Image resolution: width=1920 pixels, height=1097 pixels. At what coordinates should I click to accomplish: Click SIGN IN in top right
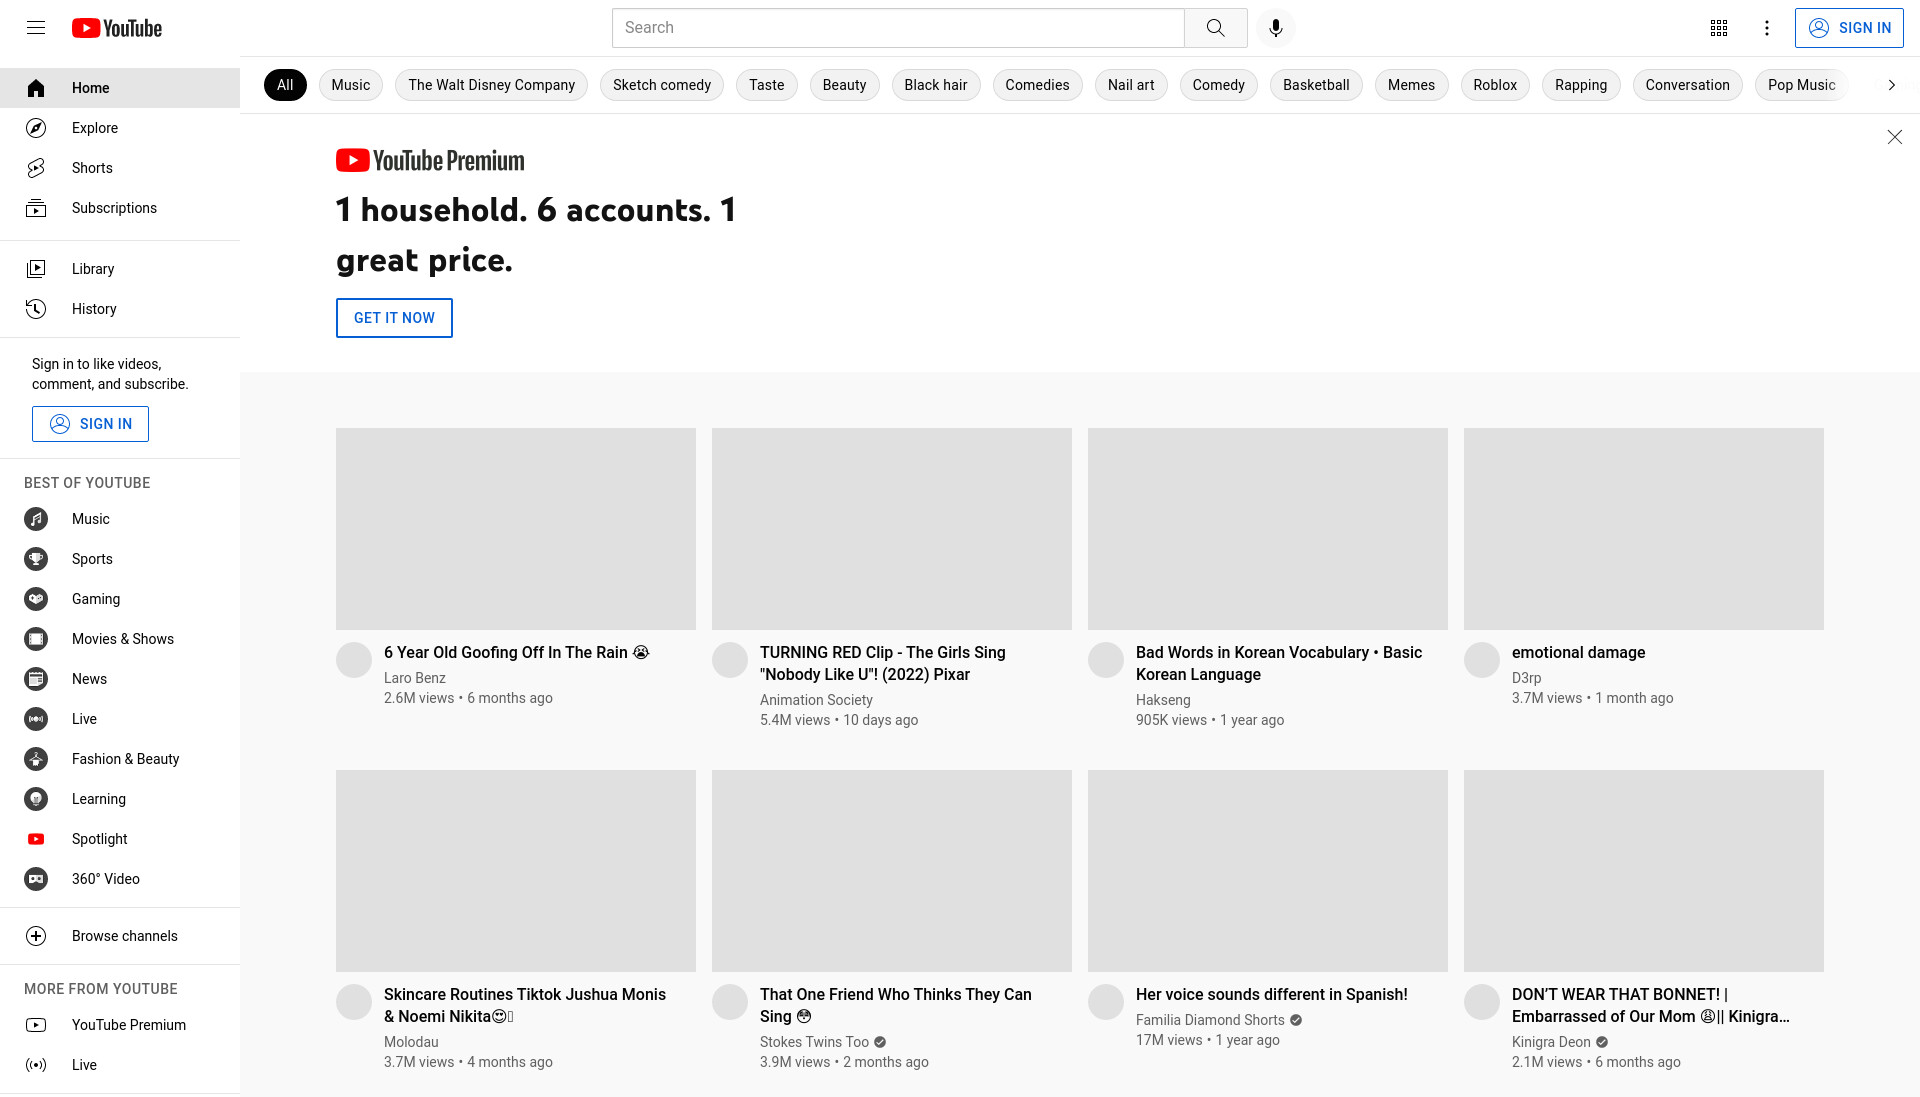pos(1849,28)
